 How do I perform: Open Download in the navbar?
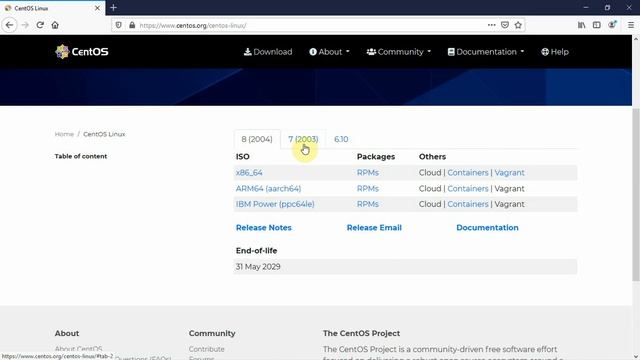click(x=268, y=52)
